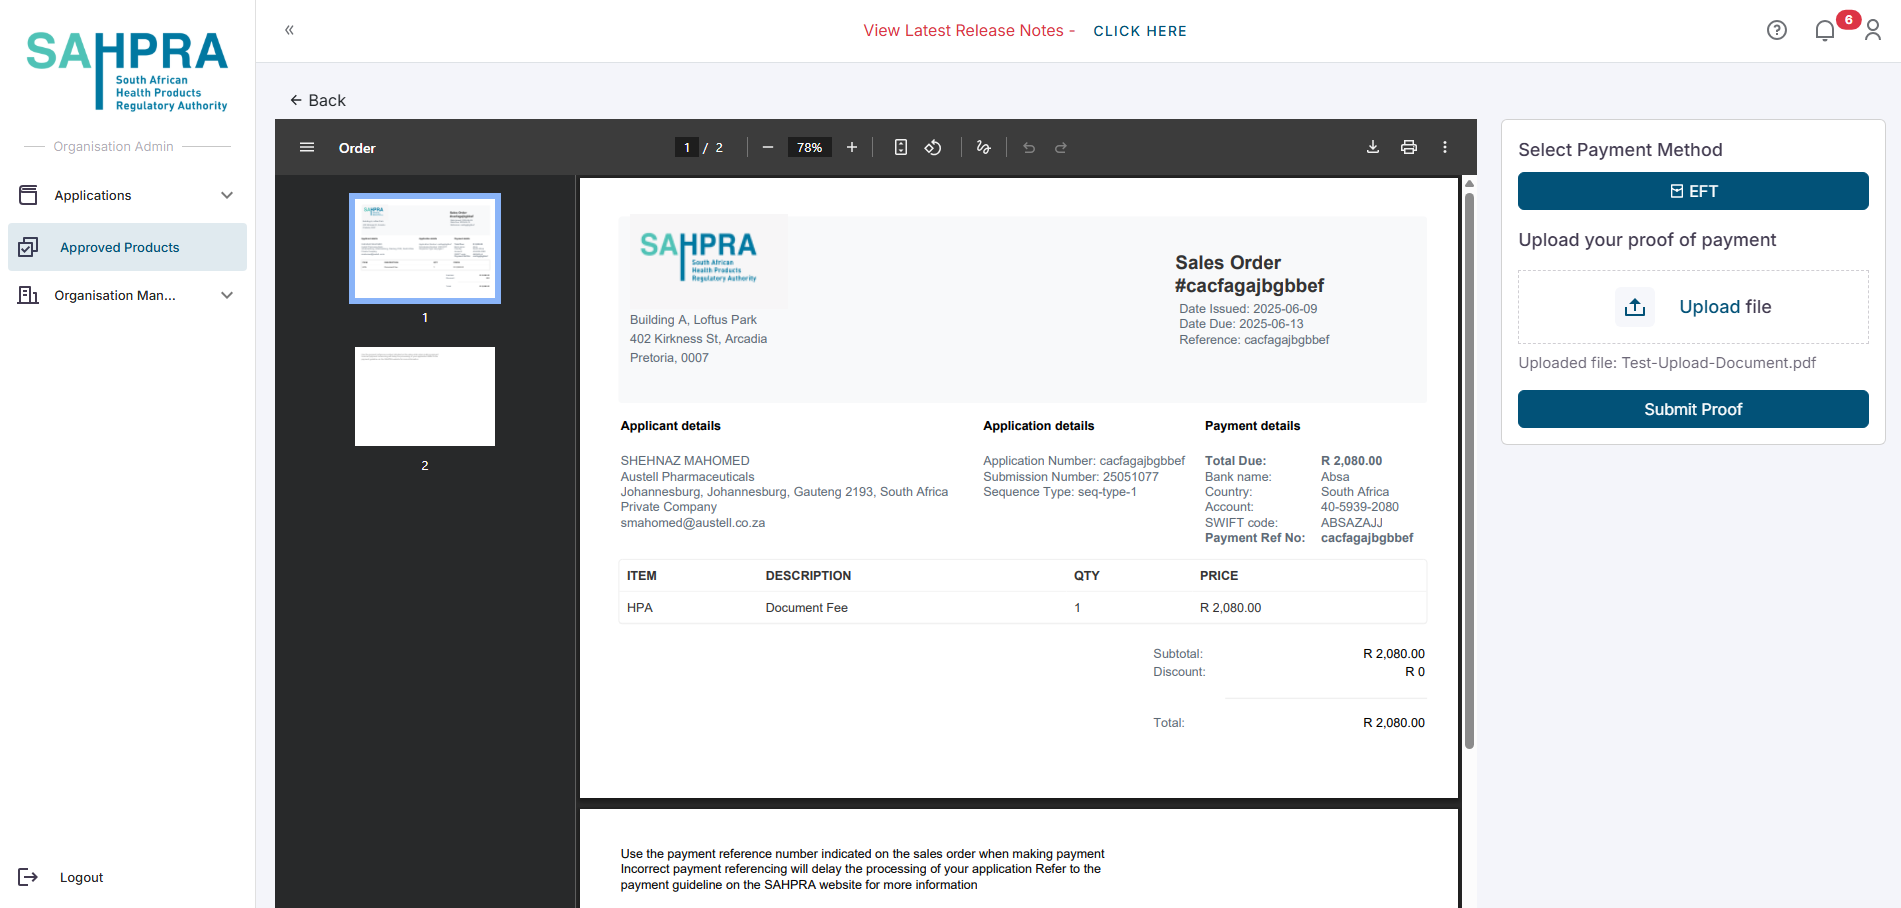Download the Order PDF
Viewport: 1901px width, 908px height.
click(x=1373, y=147)
